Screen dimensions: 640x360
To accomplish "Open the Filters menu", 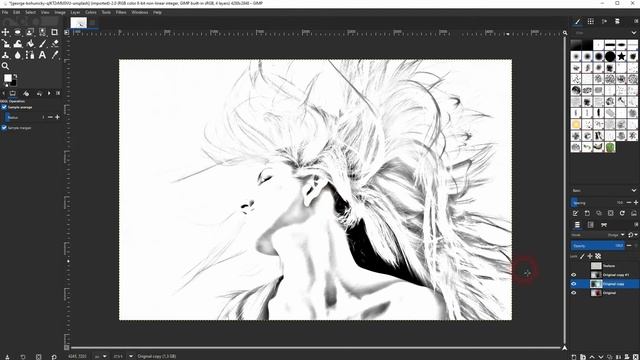I will coord(121,12).
